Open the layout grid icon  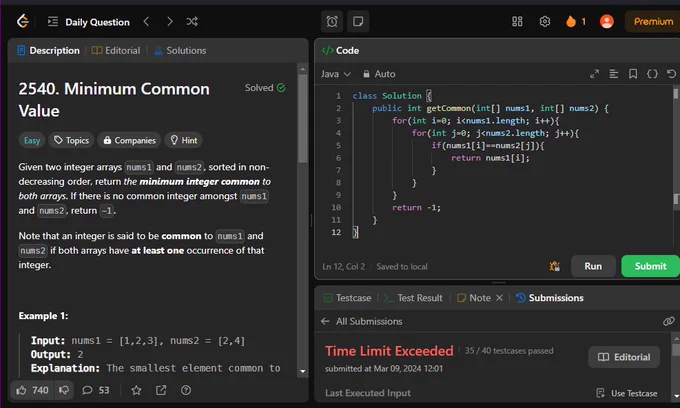(517, 21)
